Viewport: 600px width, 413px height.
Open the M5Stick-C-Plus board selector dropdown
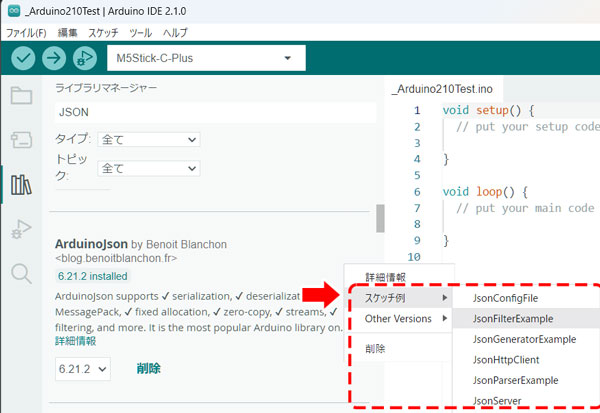click(x=206, y=58)
